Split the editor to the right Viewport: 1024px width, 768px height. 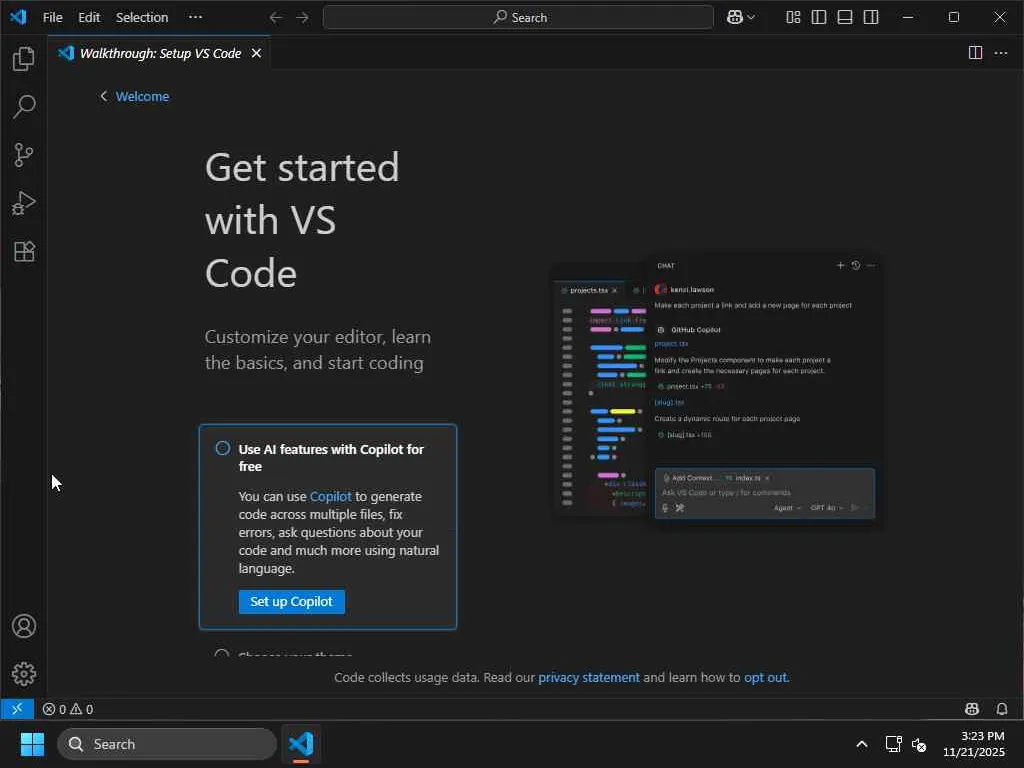(975, 53)
